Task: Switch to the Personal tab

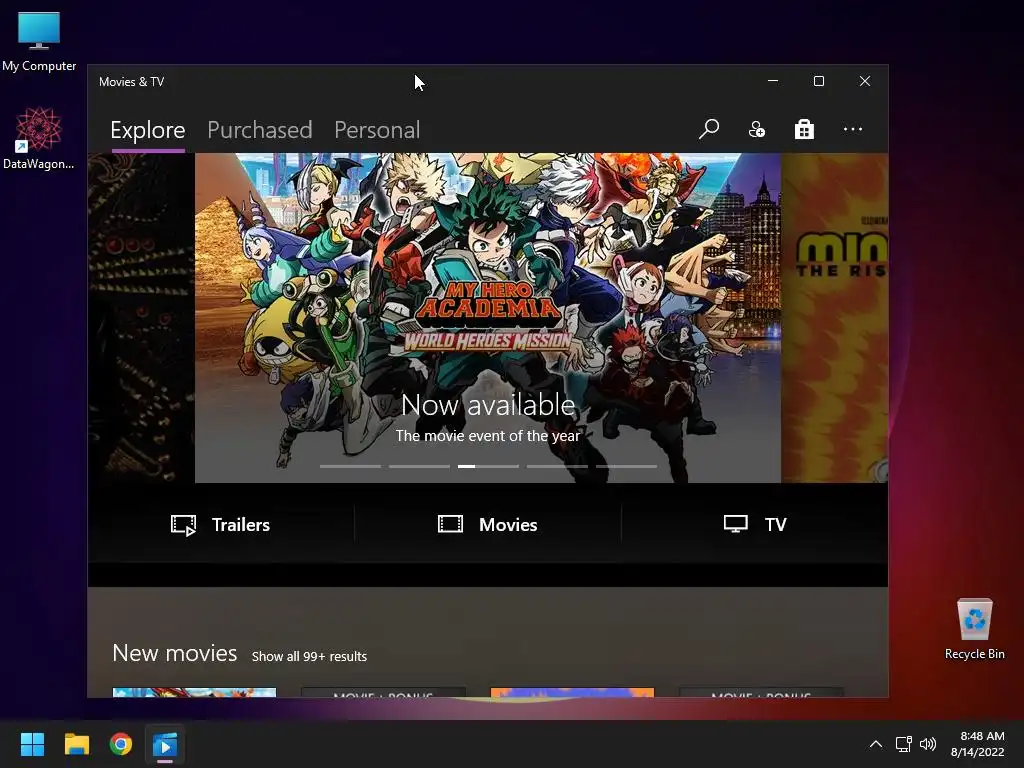Action: pos(377,130)
